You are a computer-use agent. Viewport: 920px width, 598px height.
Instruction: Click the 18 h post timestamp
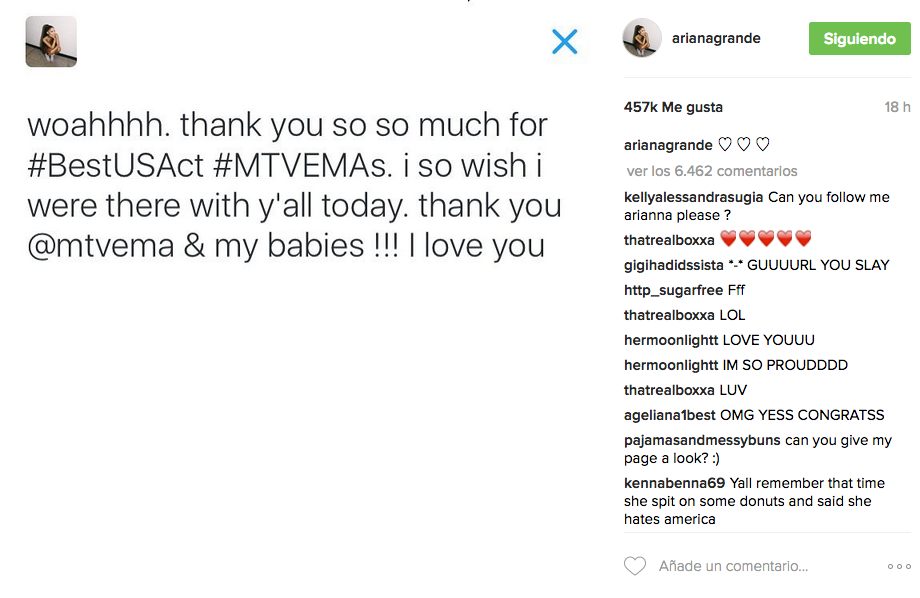[x=897, y=107]
